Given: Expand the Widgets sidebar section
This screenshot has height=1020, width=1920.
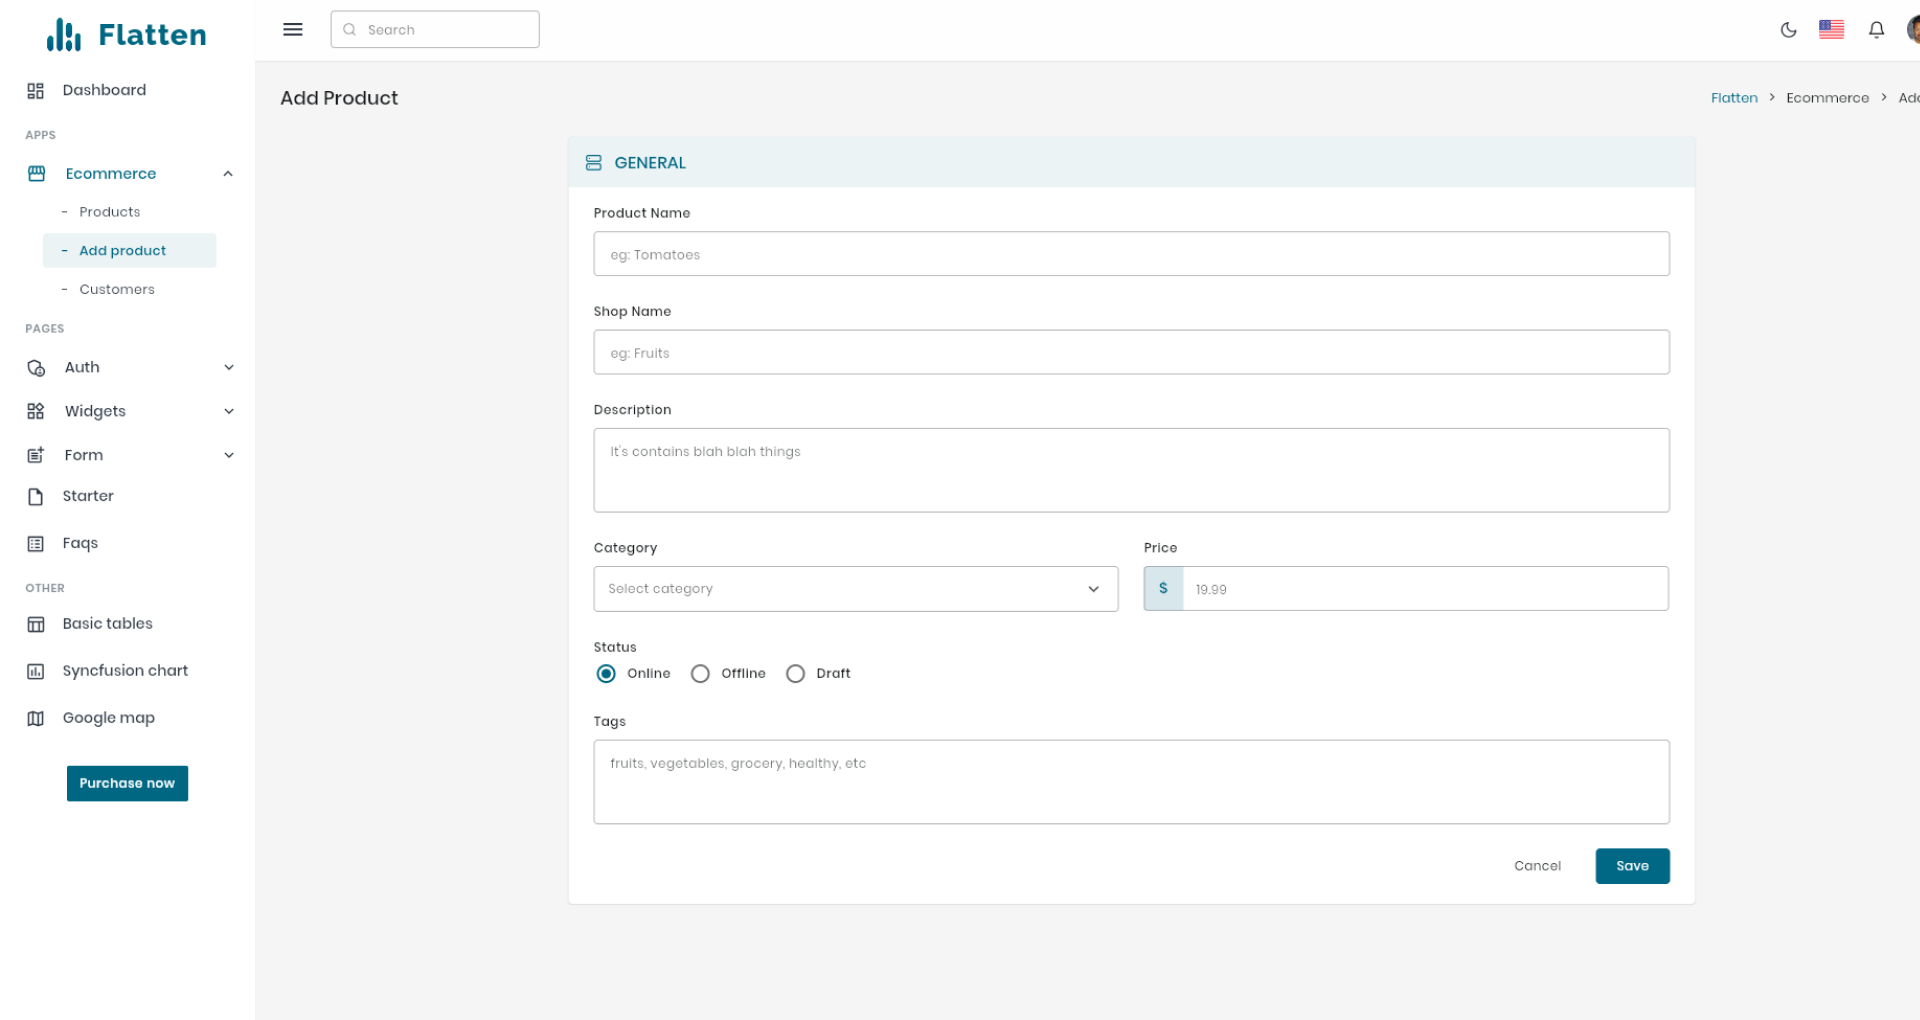Looking at the screenshot, I should click(229, 411).
